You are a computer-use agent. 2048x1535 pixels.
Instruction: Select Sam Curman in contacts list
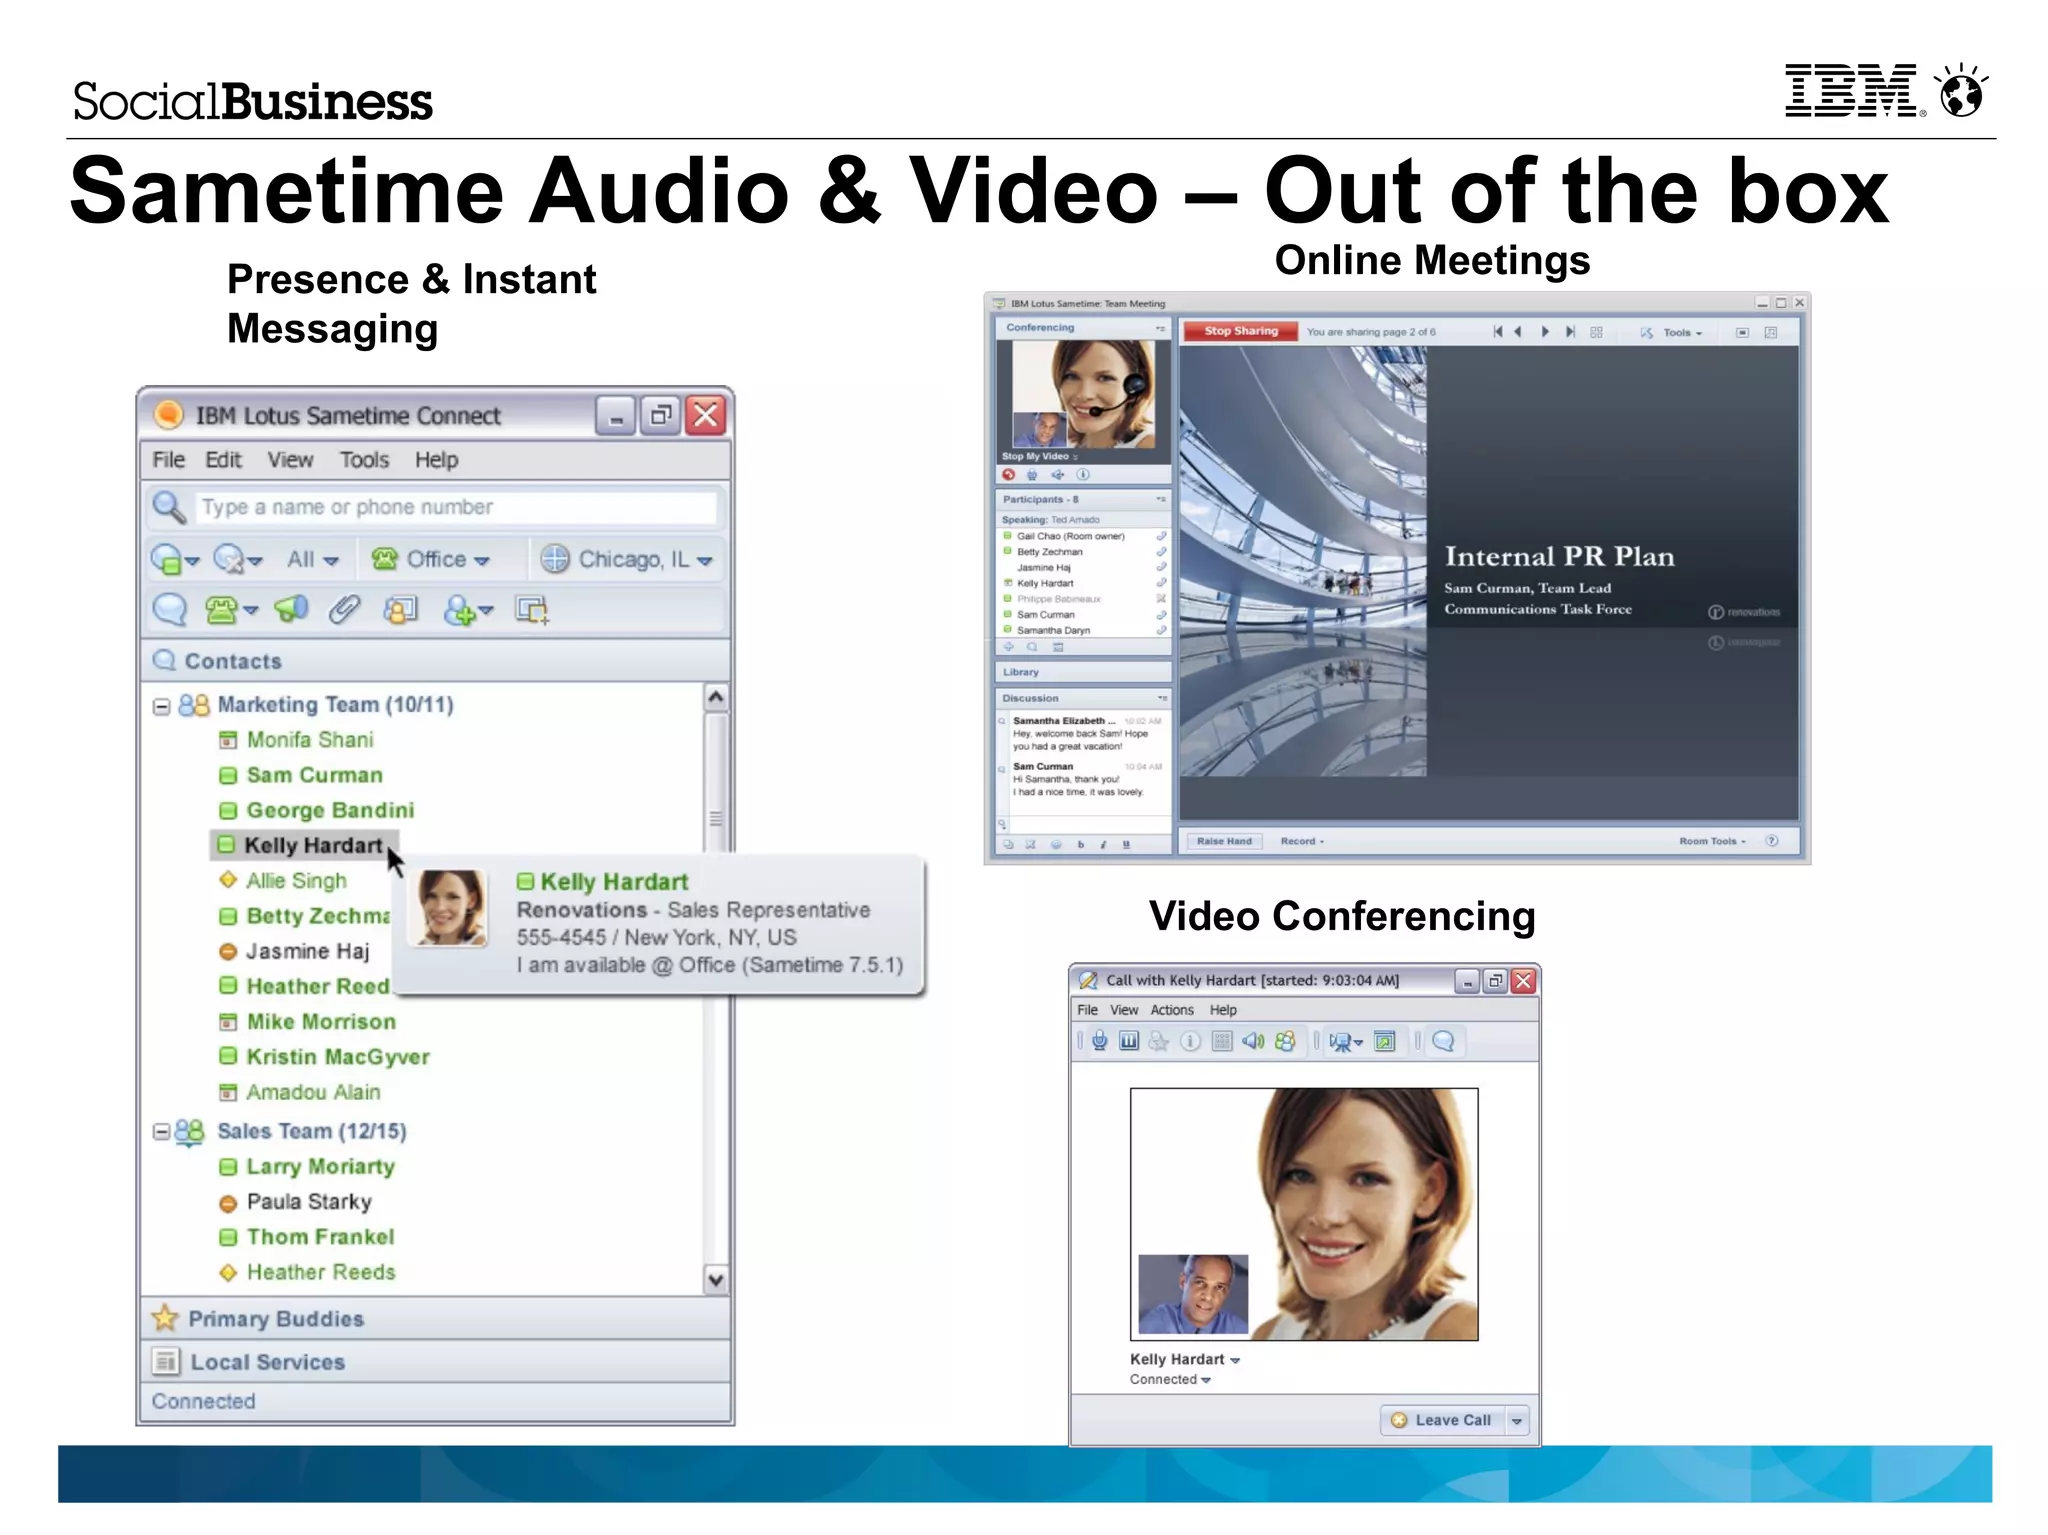[x=314, y=775]
